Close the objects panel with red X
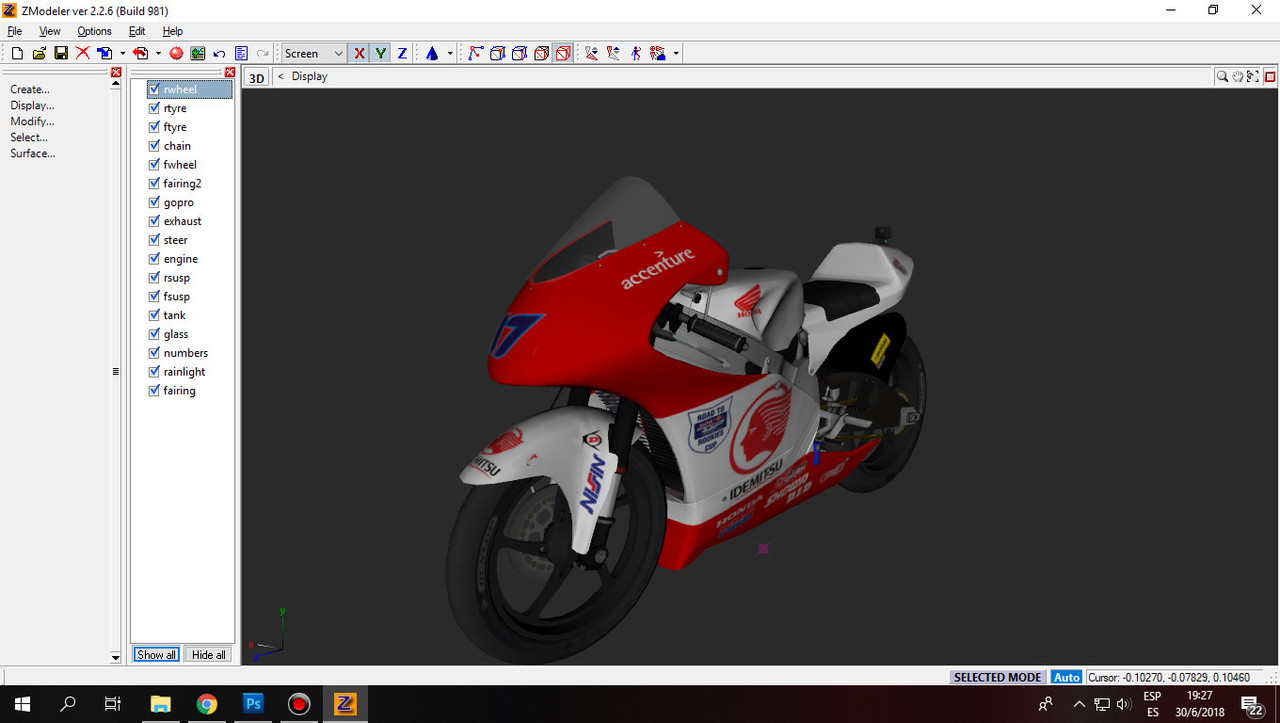1280x723 pixels. click(230, 72)
